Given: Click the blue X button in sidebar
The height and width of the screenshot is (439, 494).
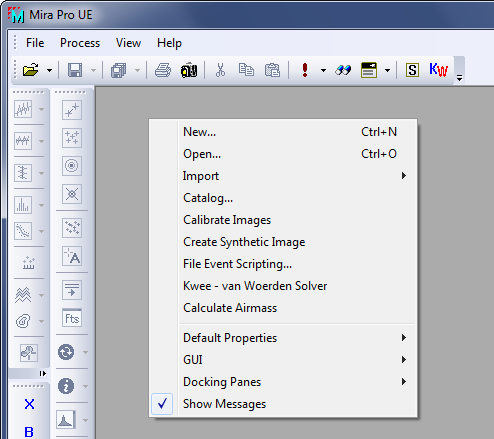Looking at the screenshot, I should click(x=29, y=404).
